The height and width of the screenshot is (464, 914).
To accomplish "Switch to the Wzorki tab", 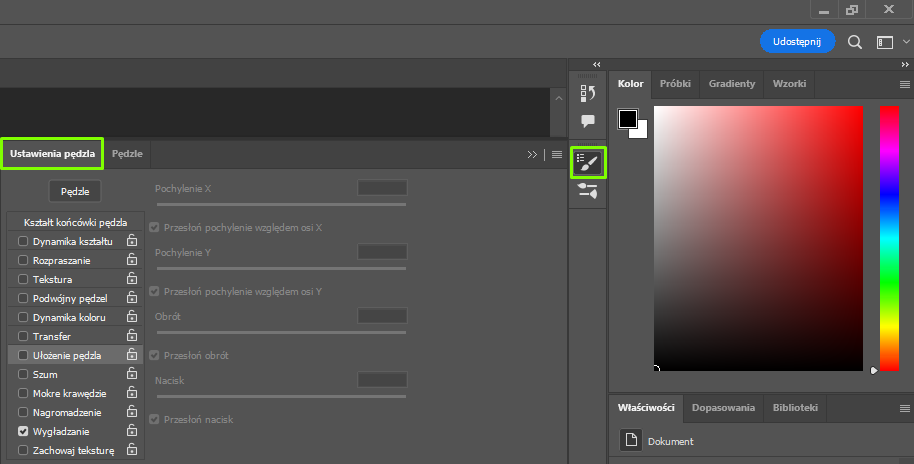I will coord(789,84).
